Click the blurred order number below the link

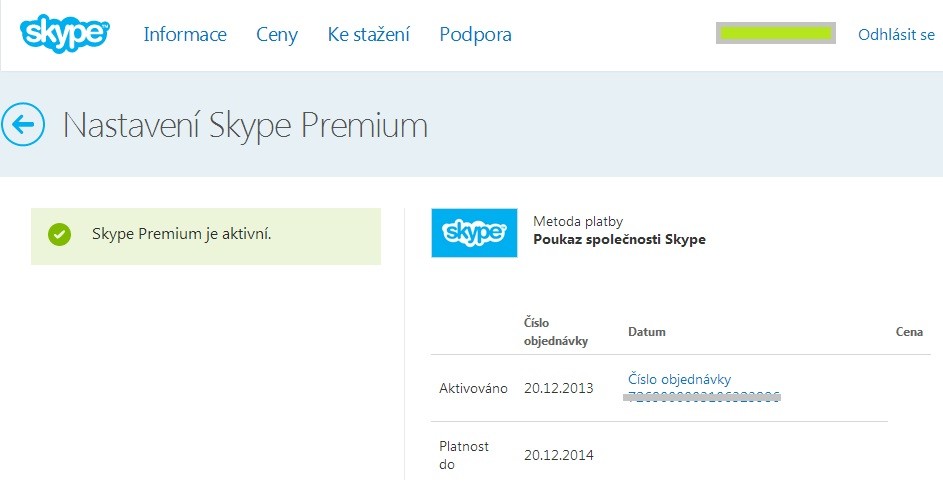coord(702,397)
